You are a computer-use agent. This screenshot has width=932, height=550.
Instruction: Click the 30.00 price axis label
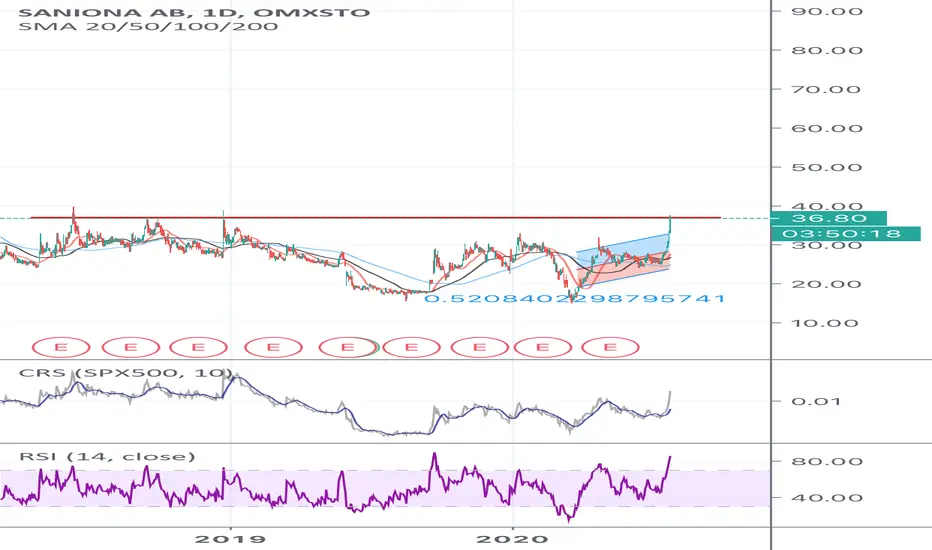click(827, 245)
